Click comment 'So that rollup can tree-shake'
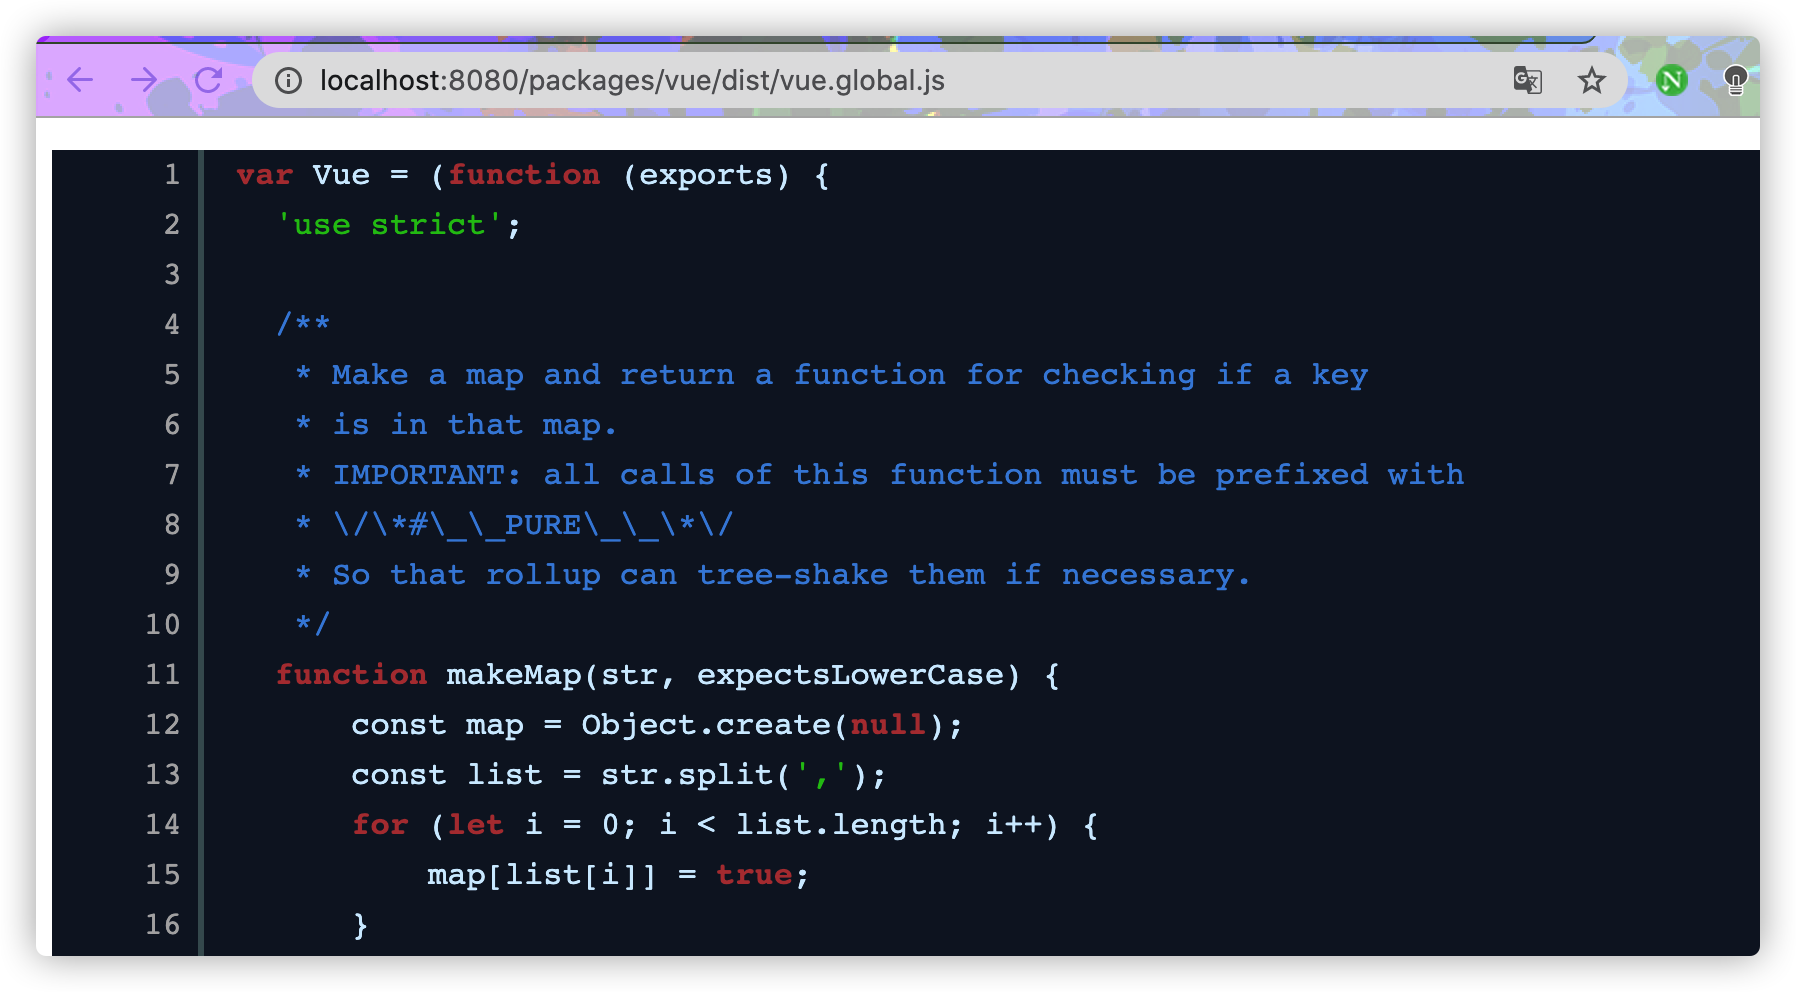Viewport: 1796px width, 992px height. [x=791, y=575]
